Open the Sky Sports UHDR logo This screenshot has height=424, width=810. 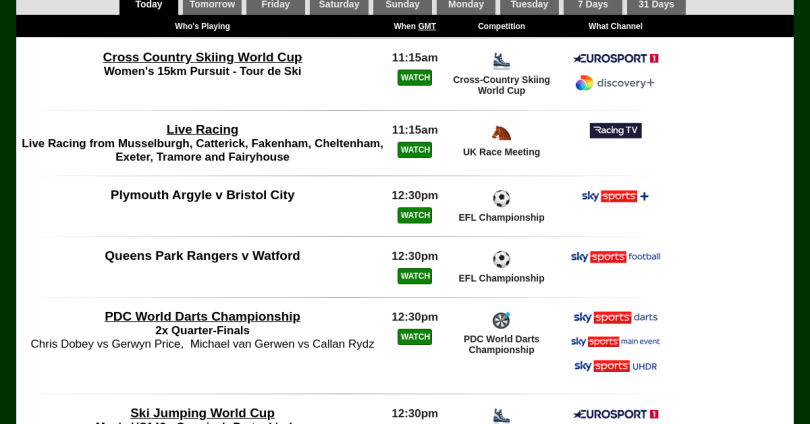615,366
